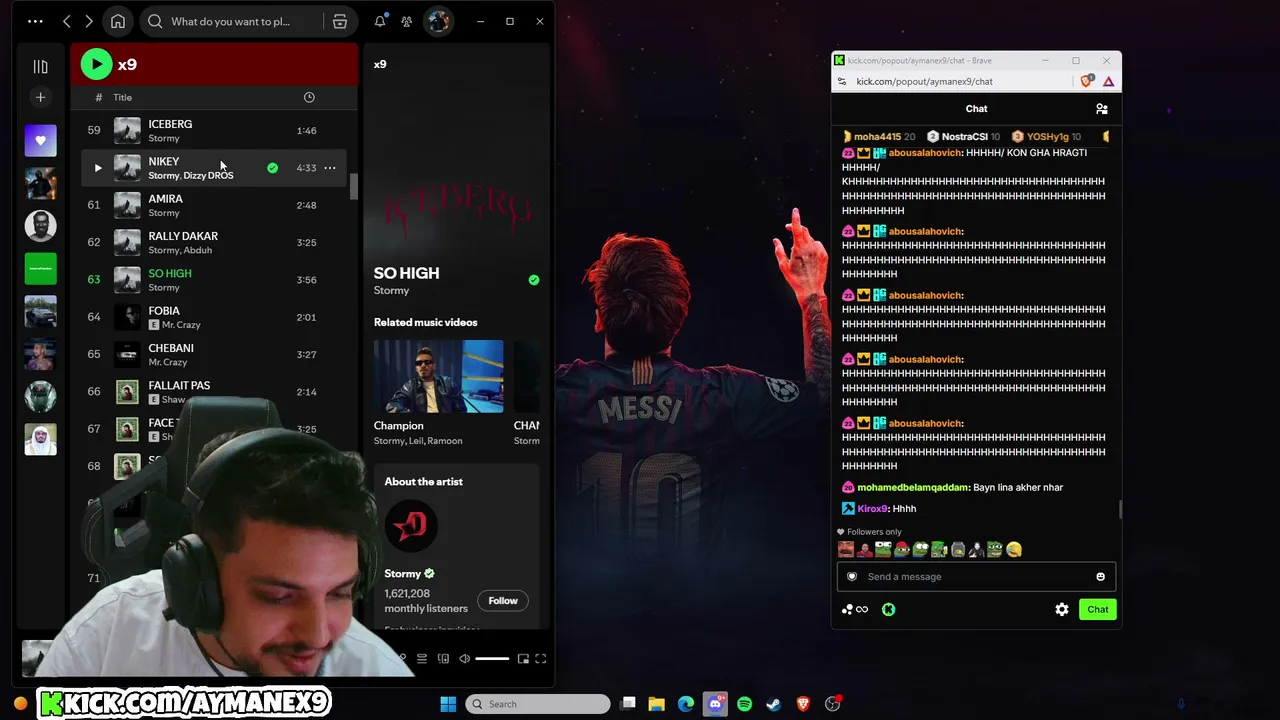Open OBS Studio from taskbar

click(832, 704)
